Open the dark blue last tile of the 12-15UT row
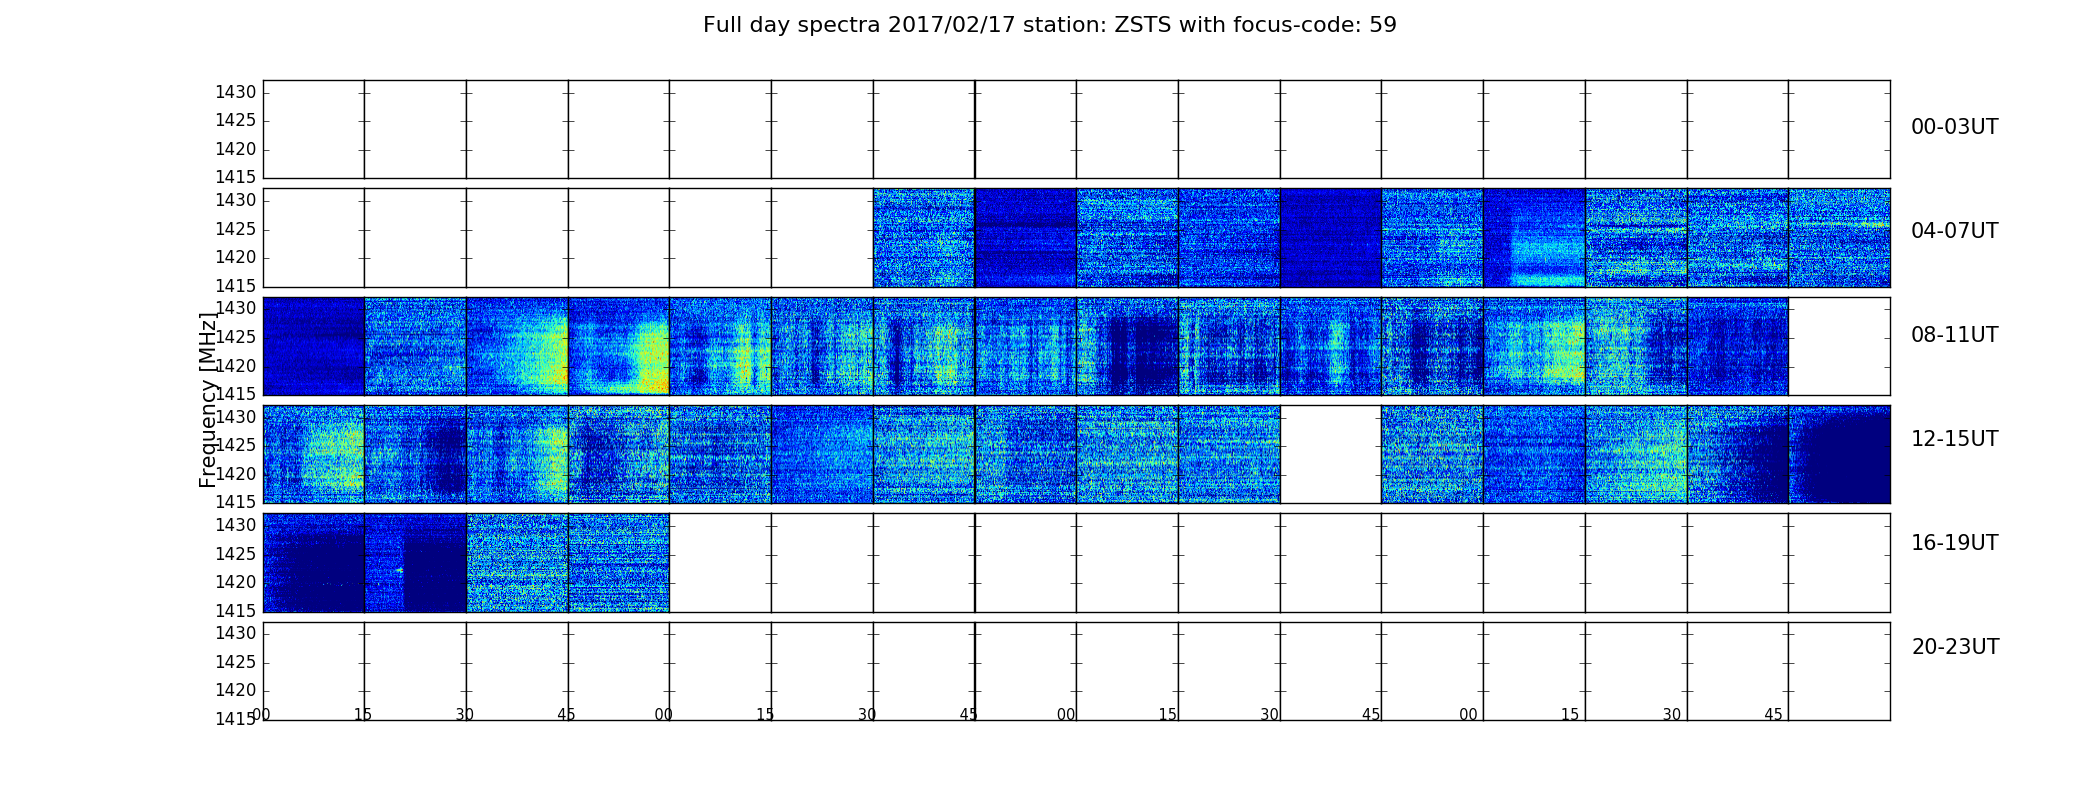This screenshot has height=800, width=2100. point(1839,454)
